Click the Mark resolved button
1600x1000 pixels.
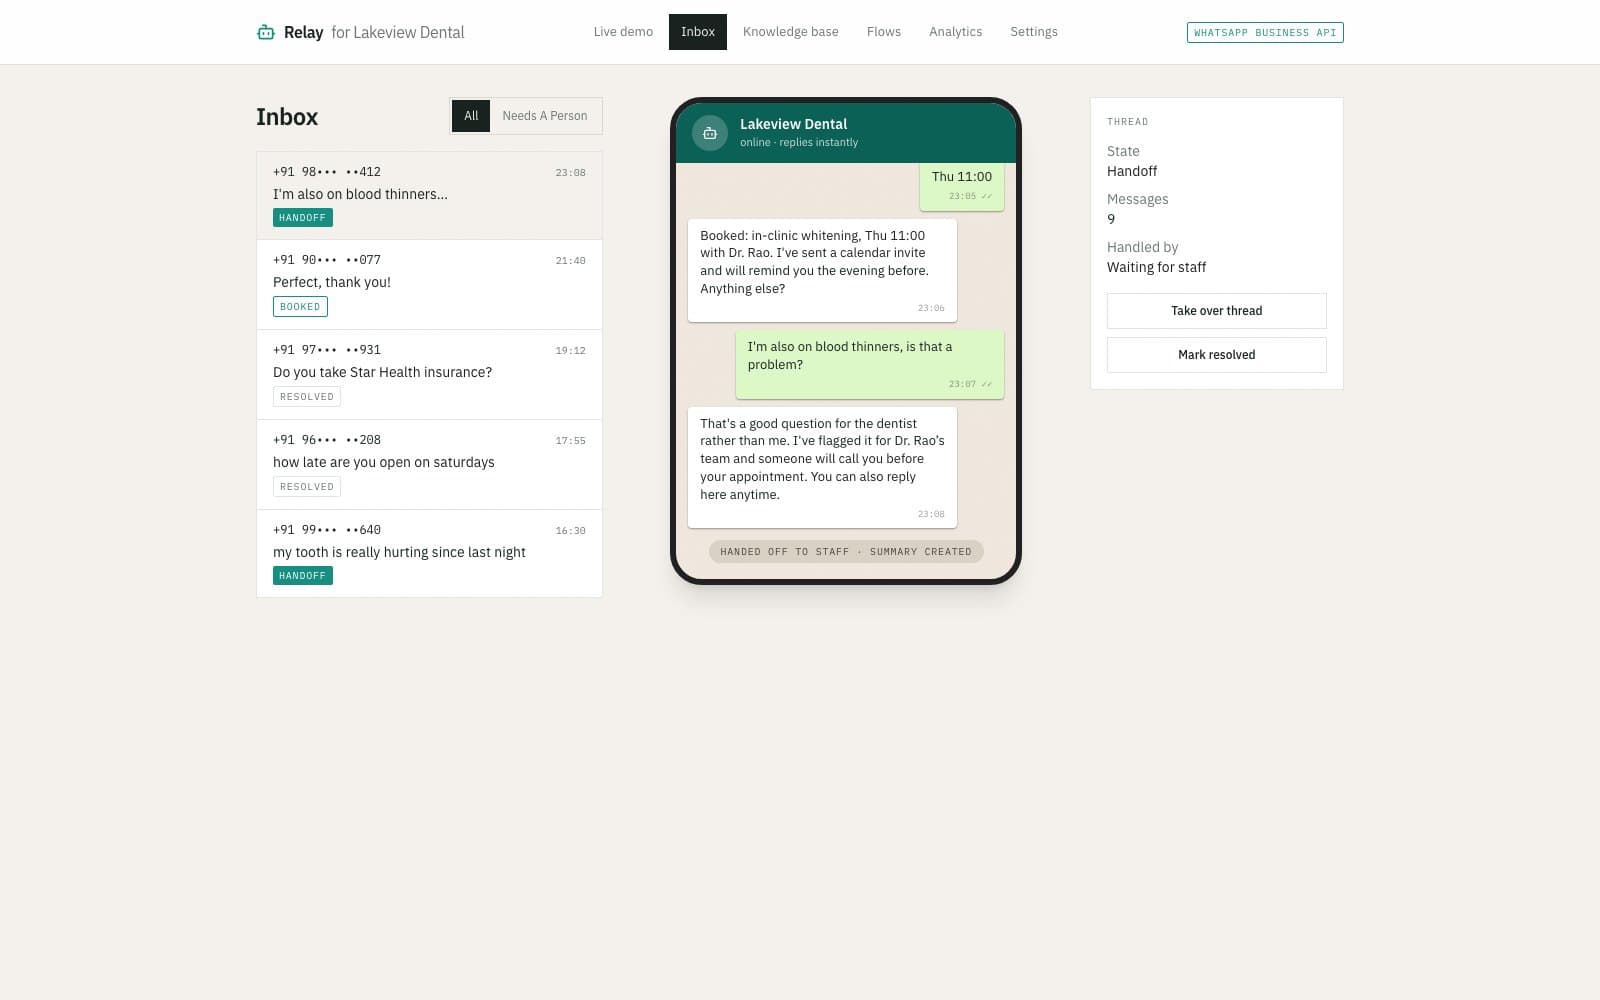(x=1217, y=355)
